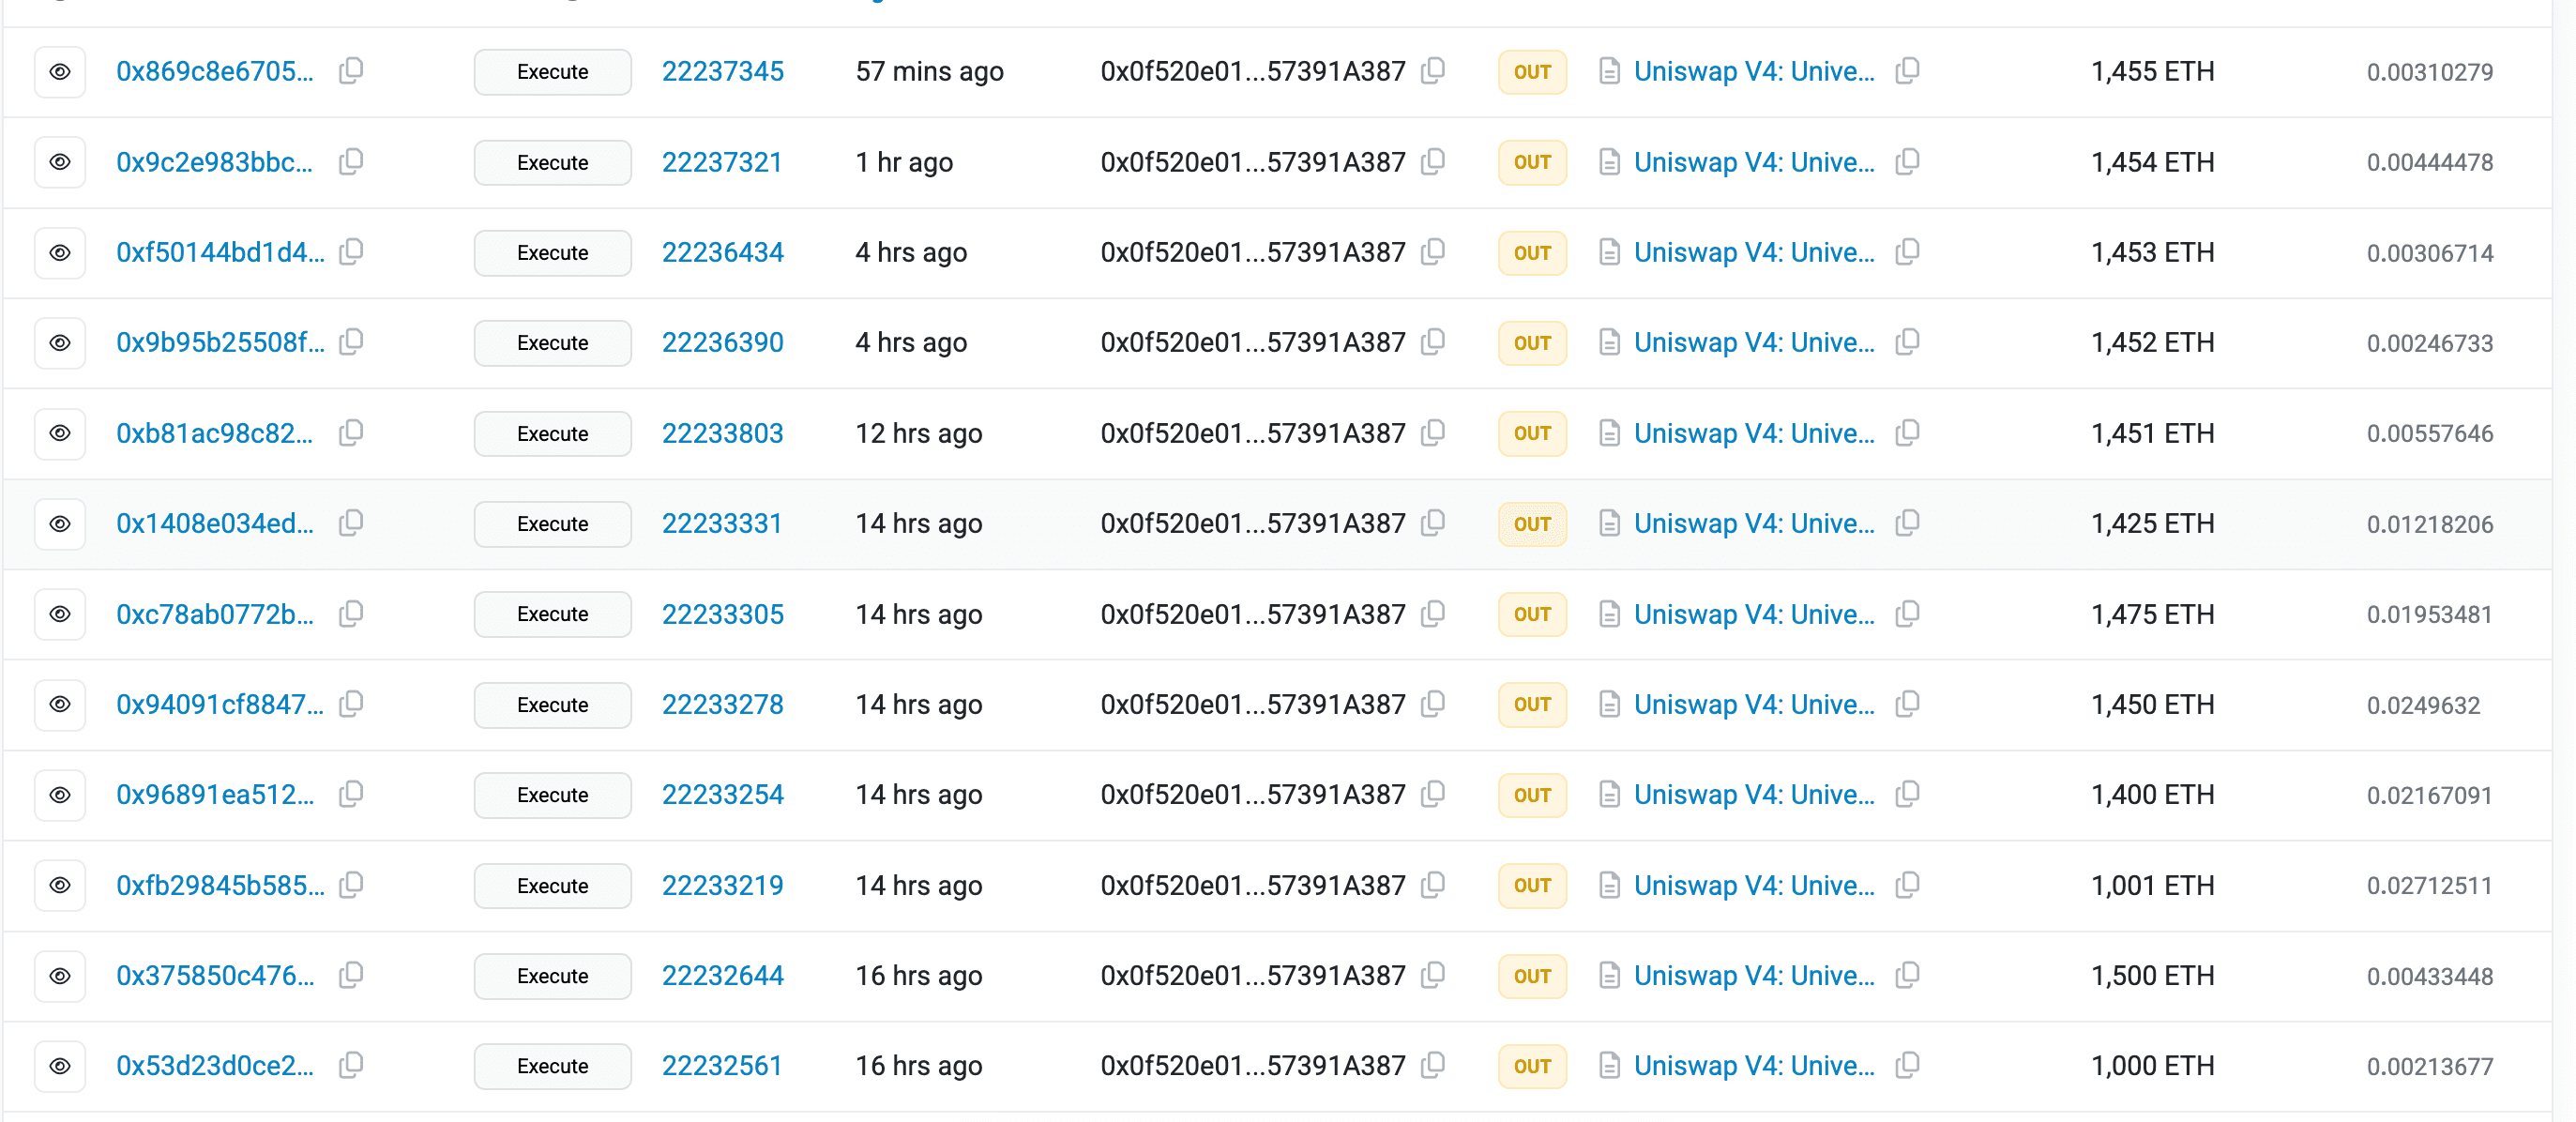
Task: Copy transaction hash 0x9c2e983bbc
Action: pyautogui.click(x=351, y=162)
